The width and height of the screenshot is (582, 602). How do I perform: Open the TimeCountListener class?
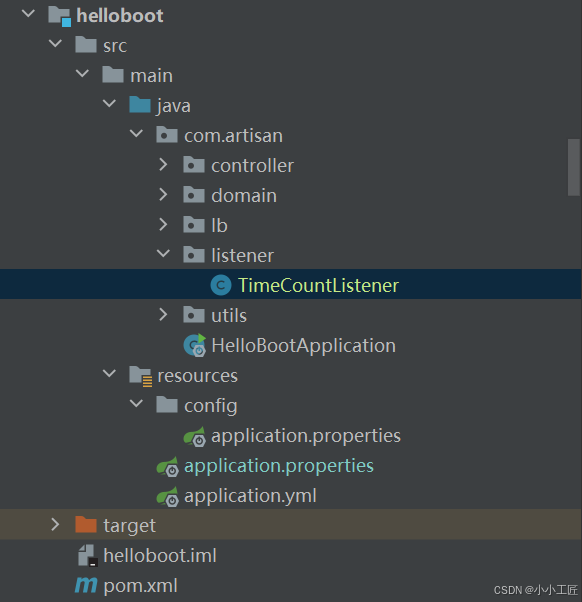pyautogui.click(x=318, y=285)
